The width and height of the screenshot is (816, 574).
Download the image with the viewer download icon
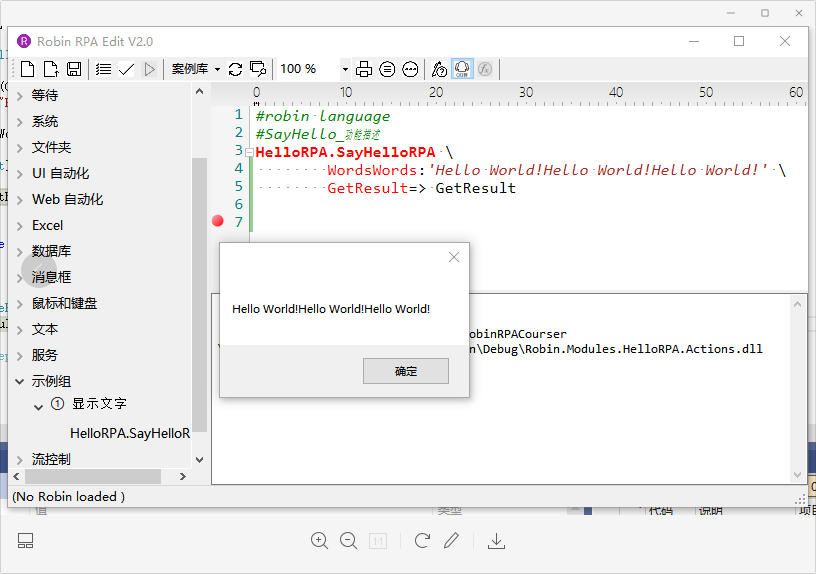coord(496,541)
